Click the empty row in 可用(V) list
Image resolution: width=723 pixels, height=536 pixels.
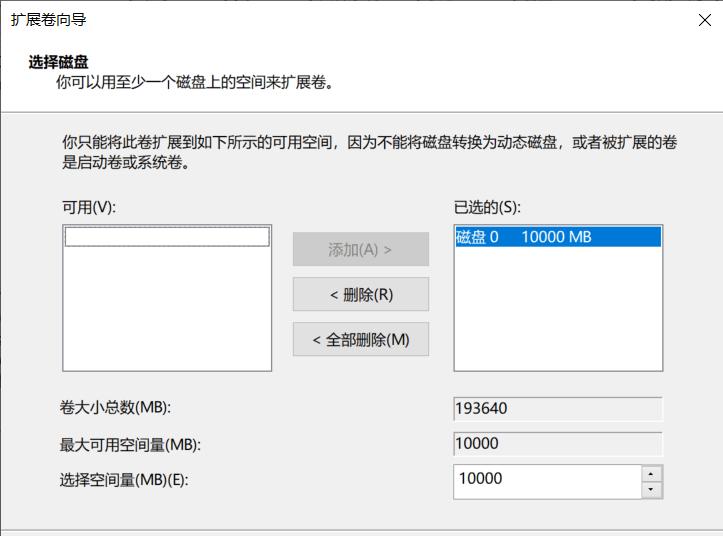coord(167,237)
